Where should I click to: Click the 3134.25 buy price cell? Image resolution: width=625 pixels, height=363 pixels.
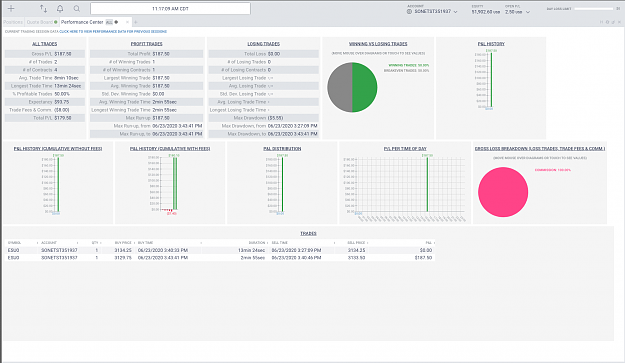123,250
